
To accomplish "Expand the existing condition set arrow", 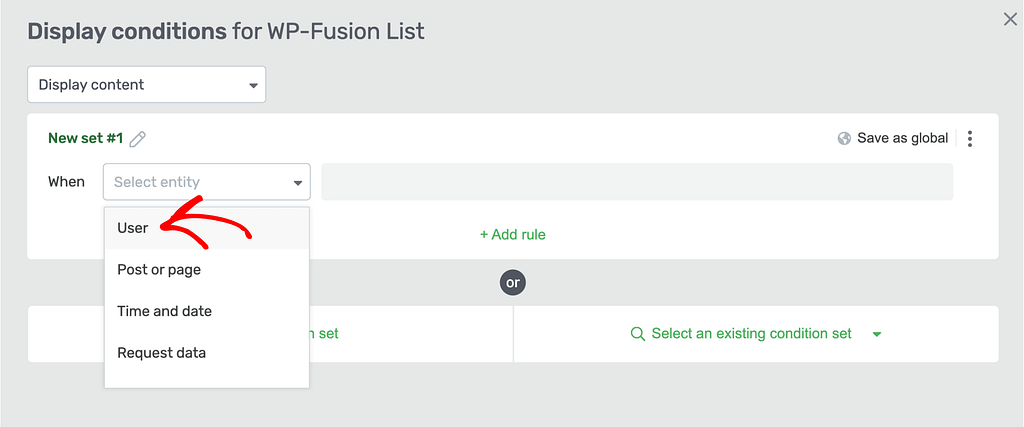I will pyautogui.click(x=877, y=334).
